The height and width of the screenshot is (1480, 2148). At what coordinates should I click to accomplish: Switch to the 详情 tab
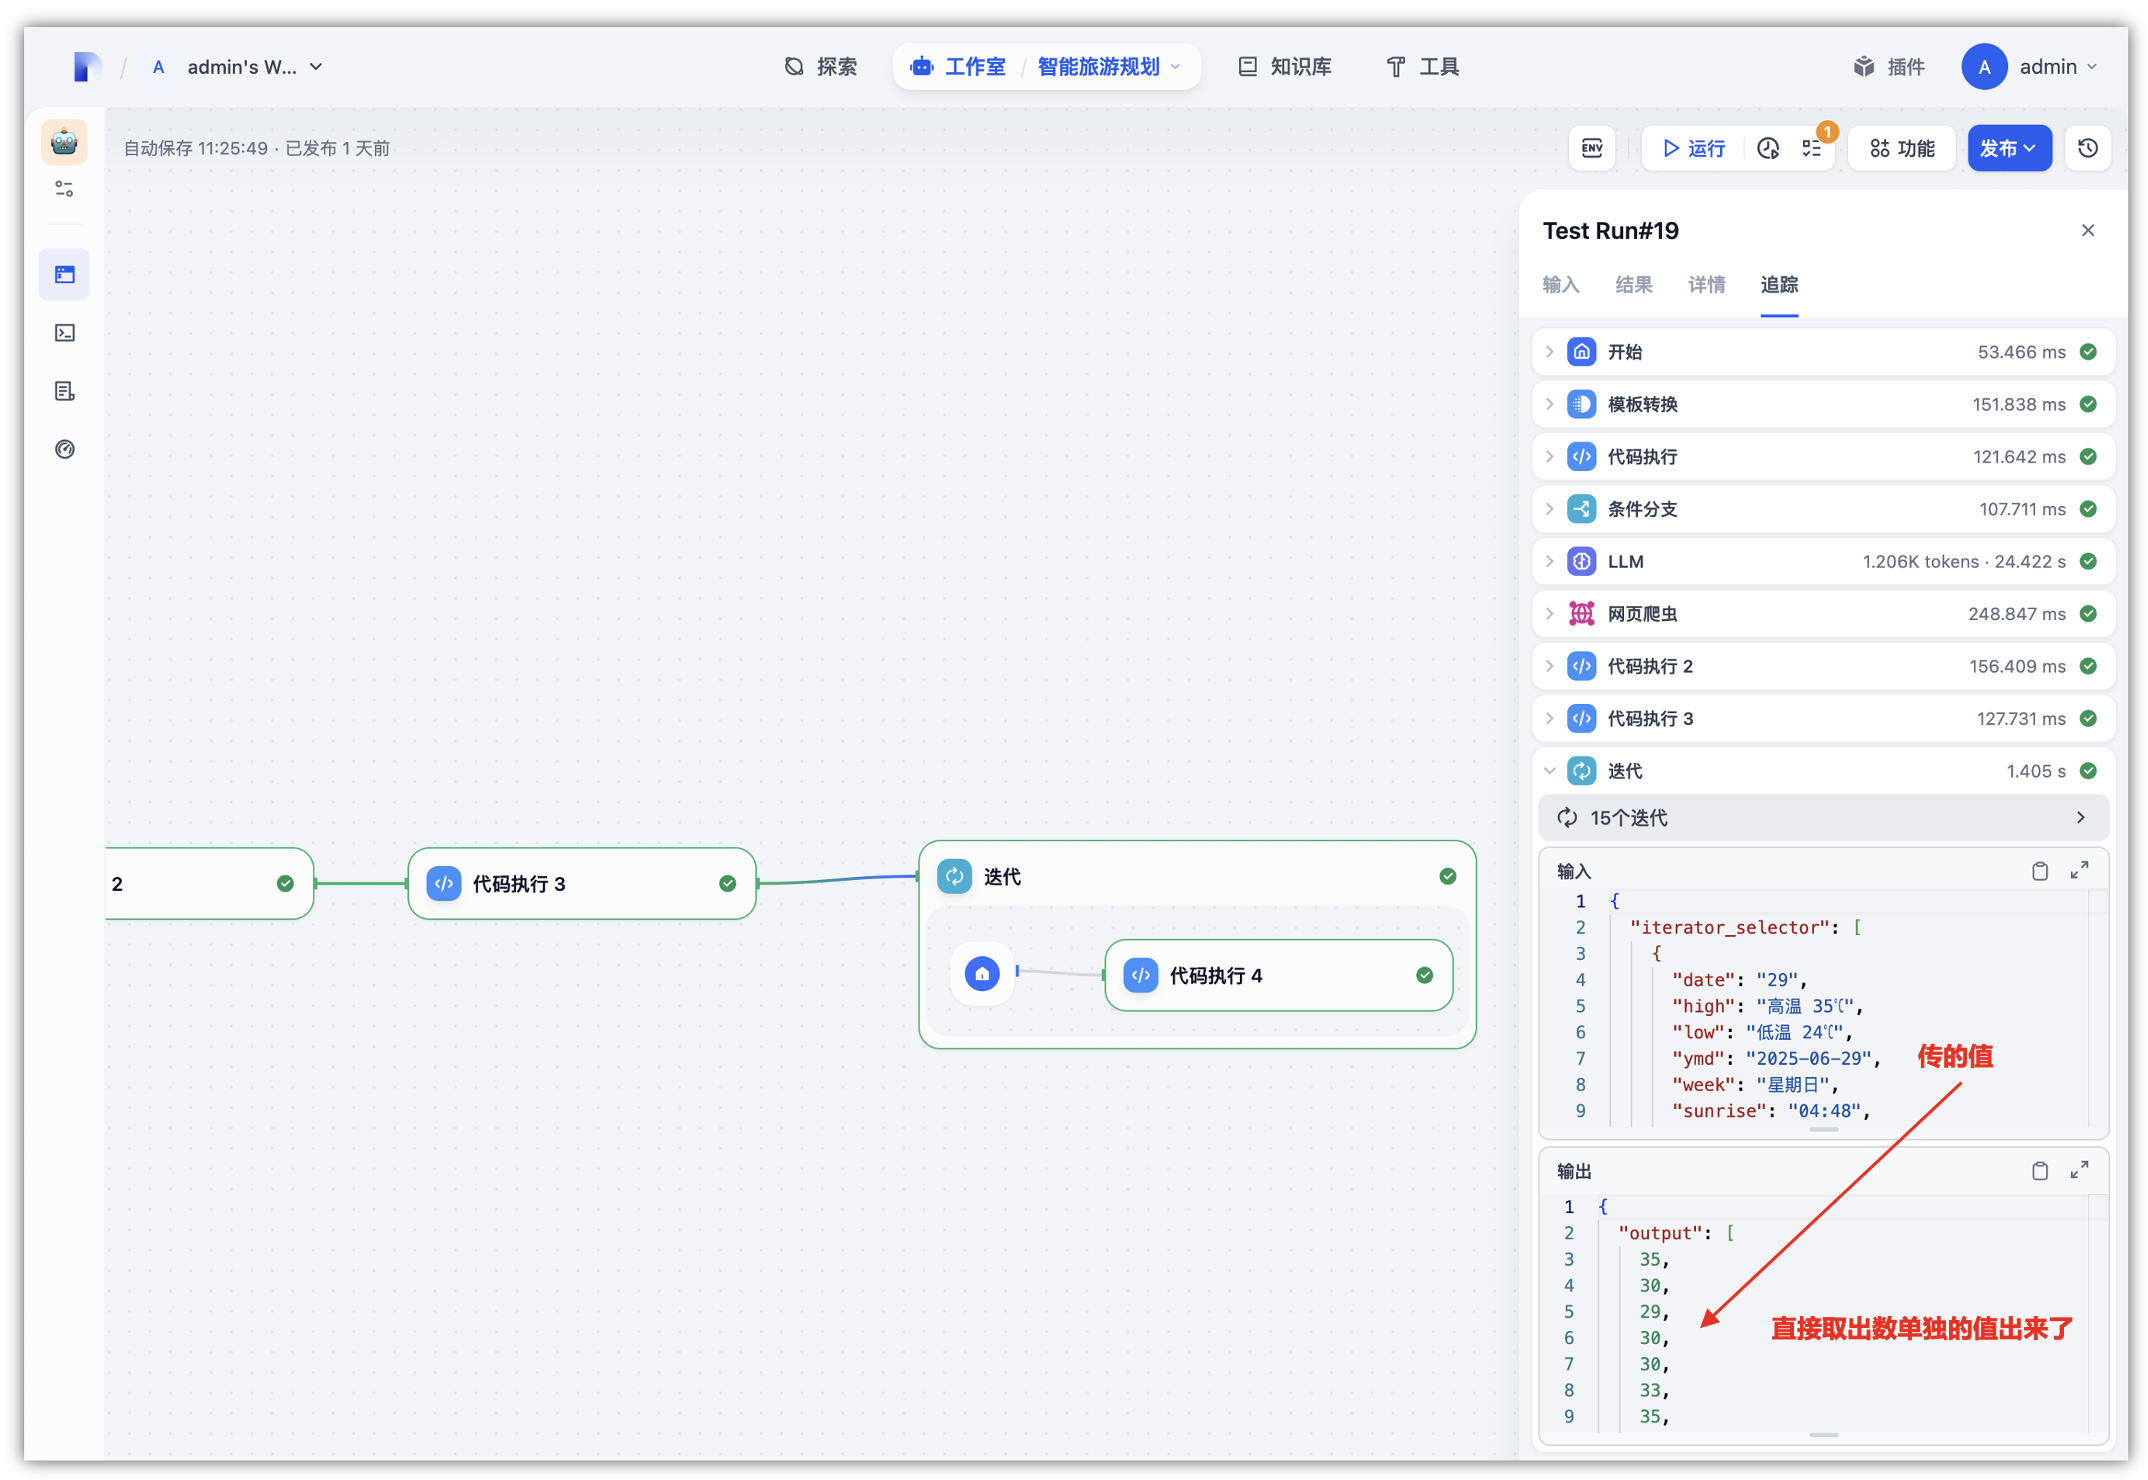coord(1706,285)
